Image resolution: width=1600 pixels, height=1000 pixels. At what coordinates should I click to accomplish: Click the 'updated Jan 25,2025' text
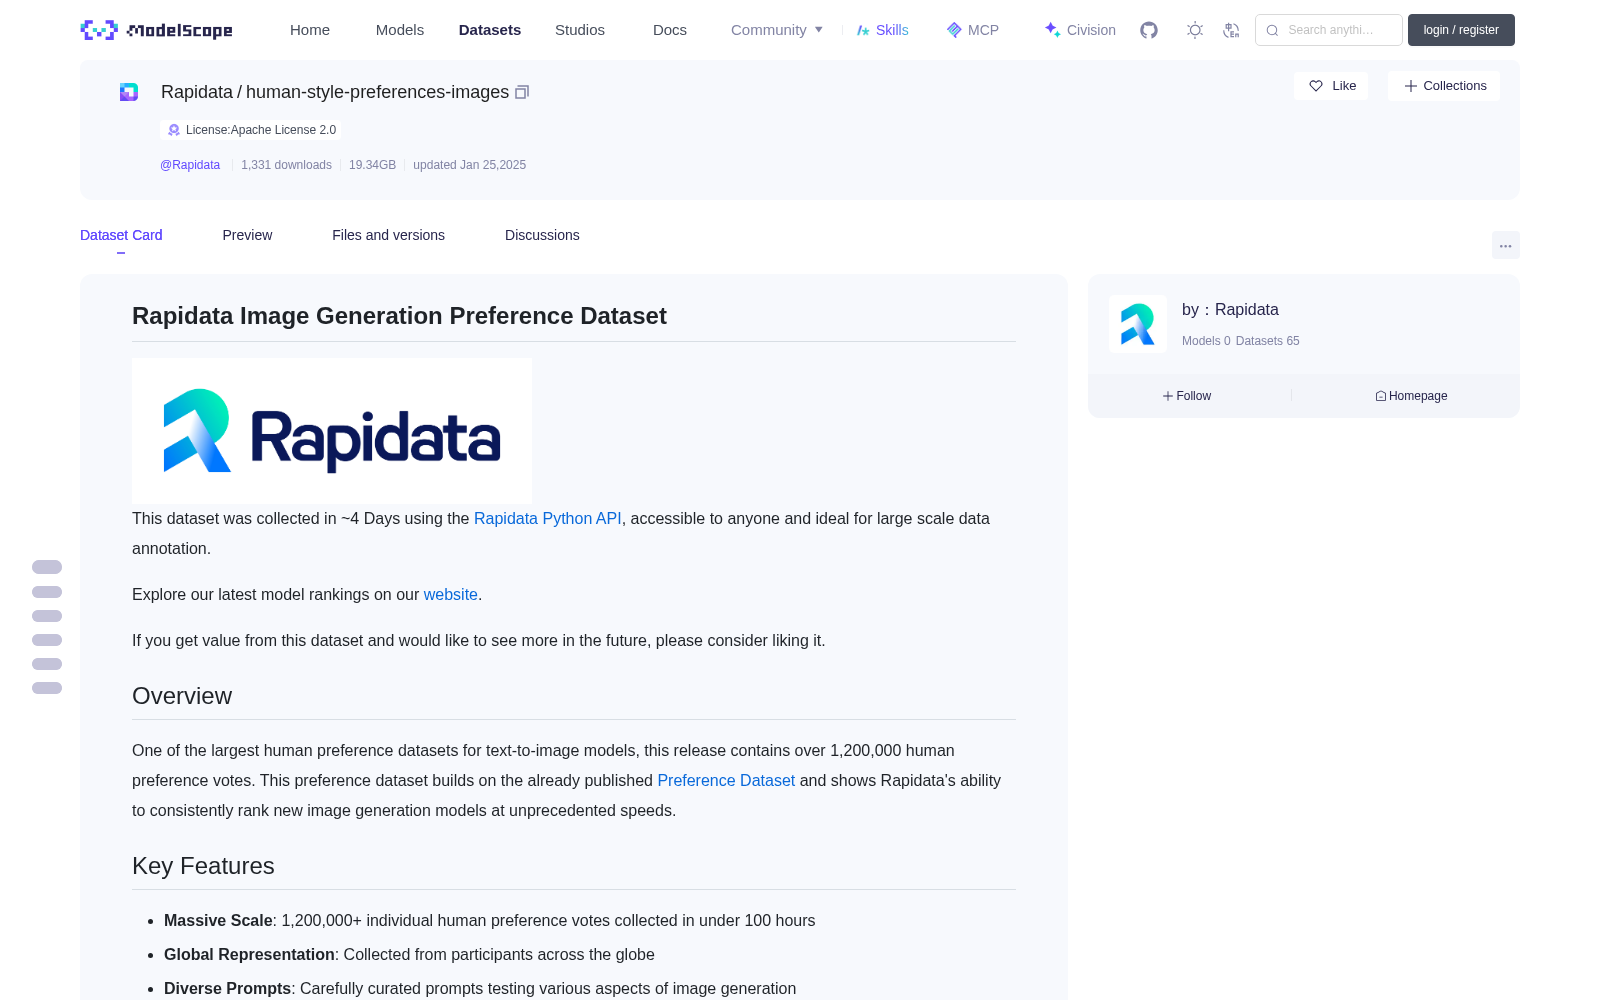pos(469,165)
